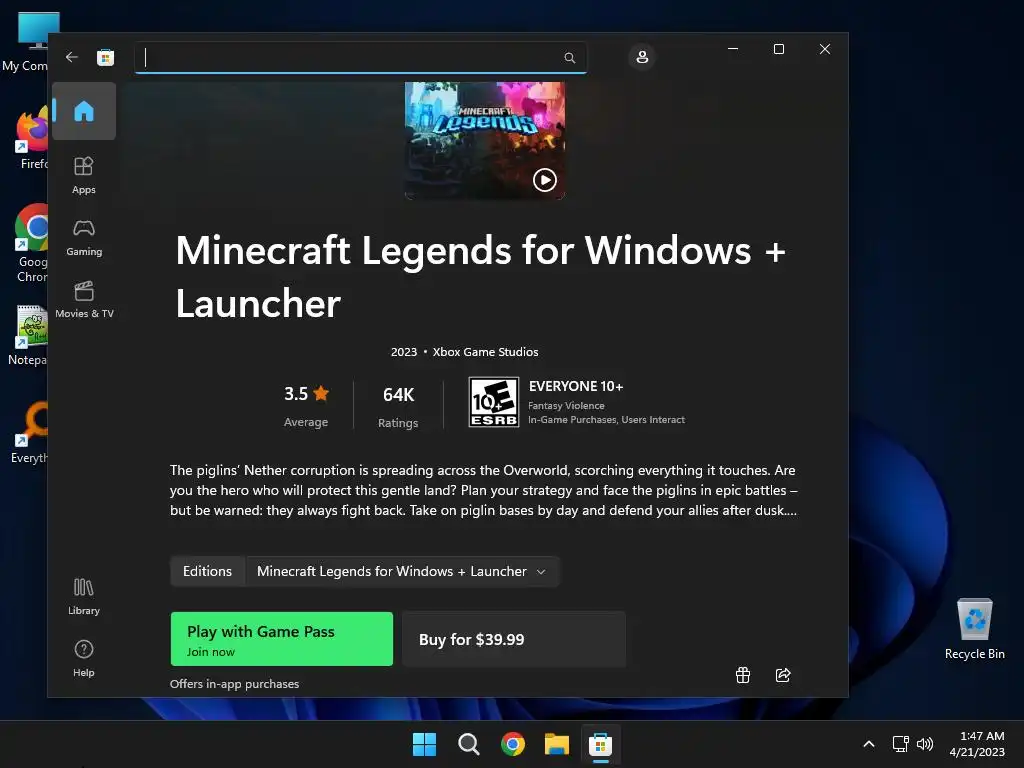The image size is (1024, 768).
Task: Click the Minecraft Legends cover thumbnail
Action: click(x=485, y=140)
